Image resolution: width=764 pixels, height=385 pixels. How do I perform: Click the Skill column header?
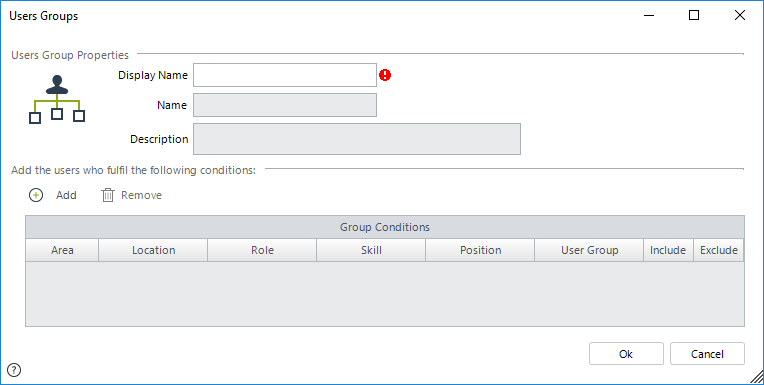371,250
